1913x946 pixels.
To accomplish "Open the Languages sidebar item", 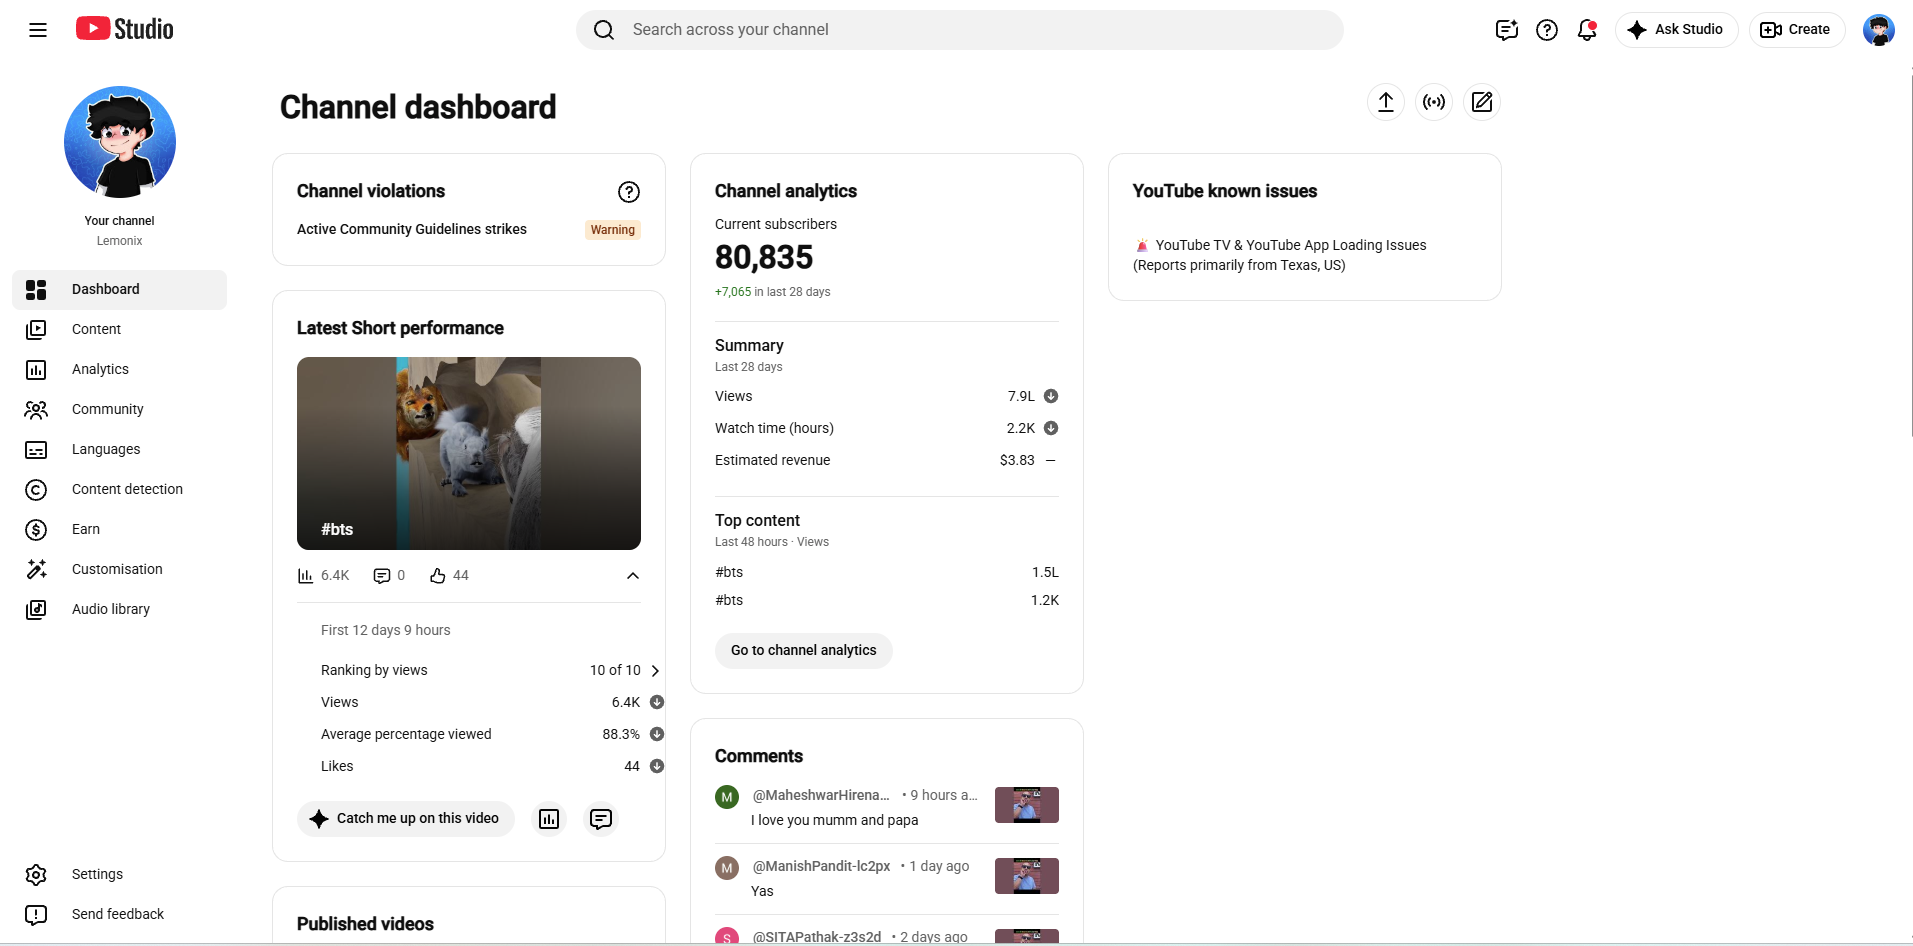I will point(120,449).
